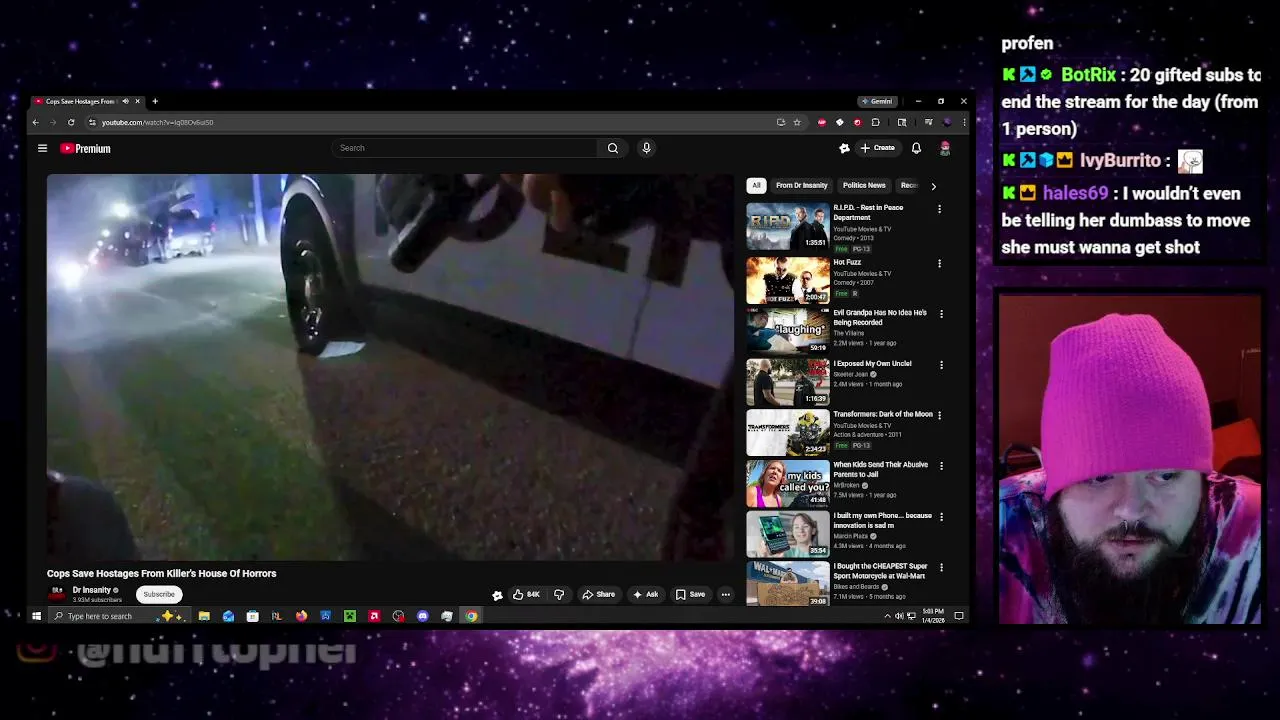Open the YouTube account avatar menu
1280x720 pixels.
click(945, 148)
